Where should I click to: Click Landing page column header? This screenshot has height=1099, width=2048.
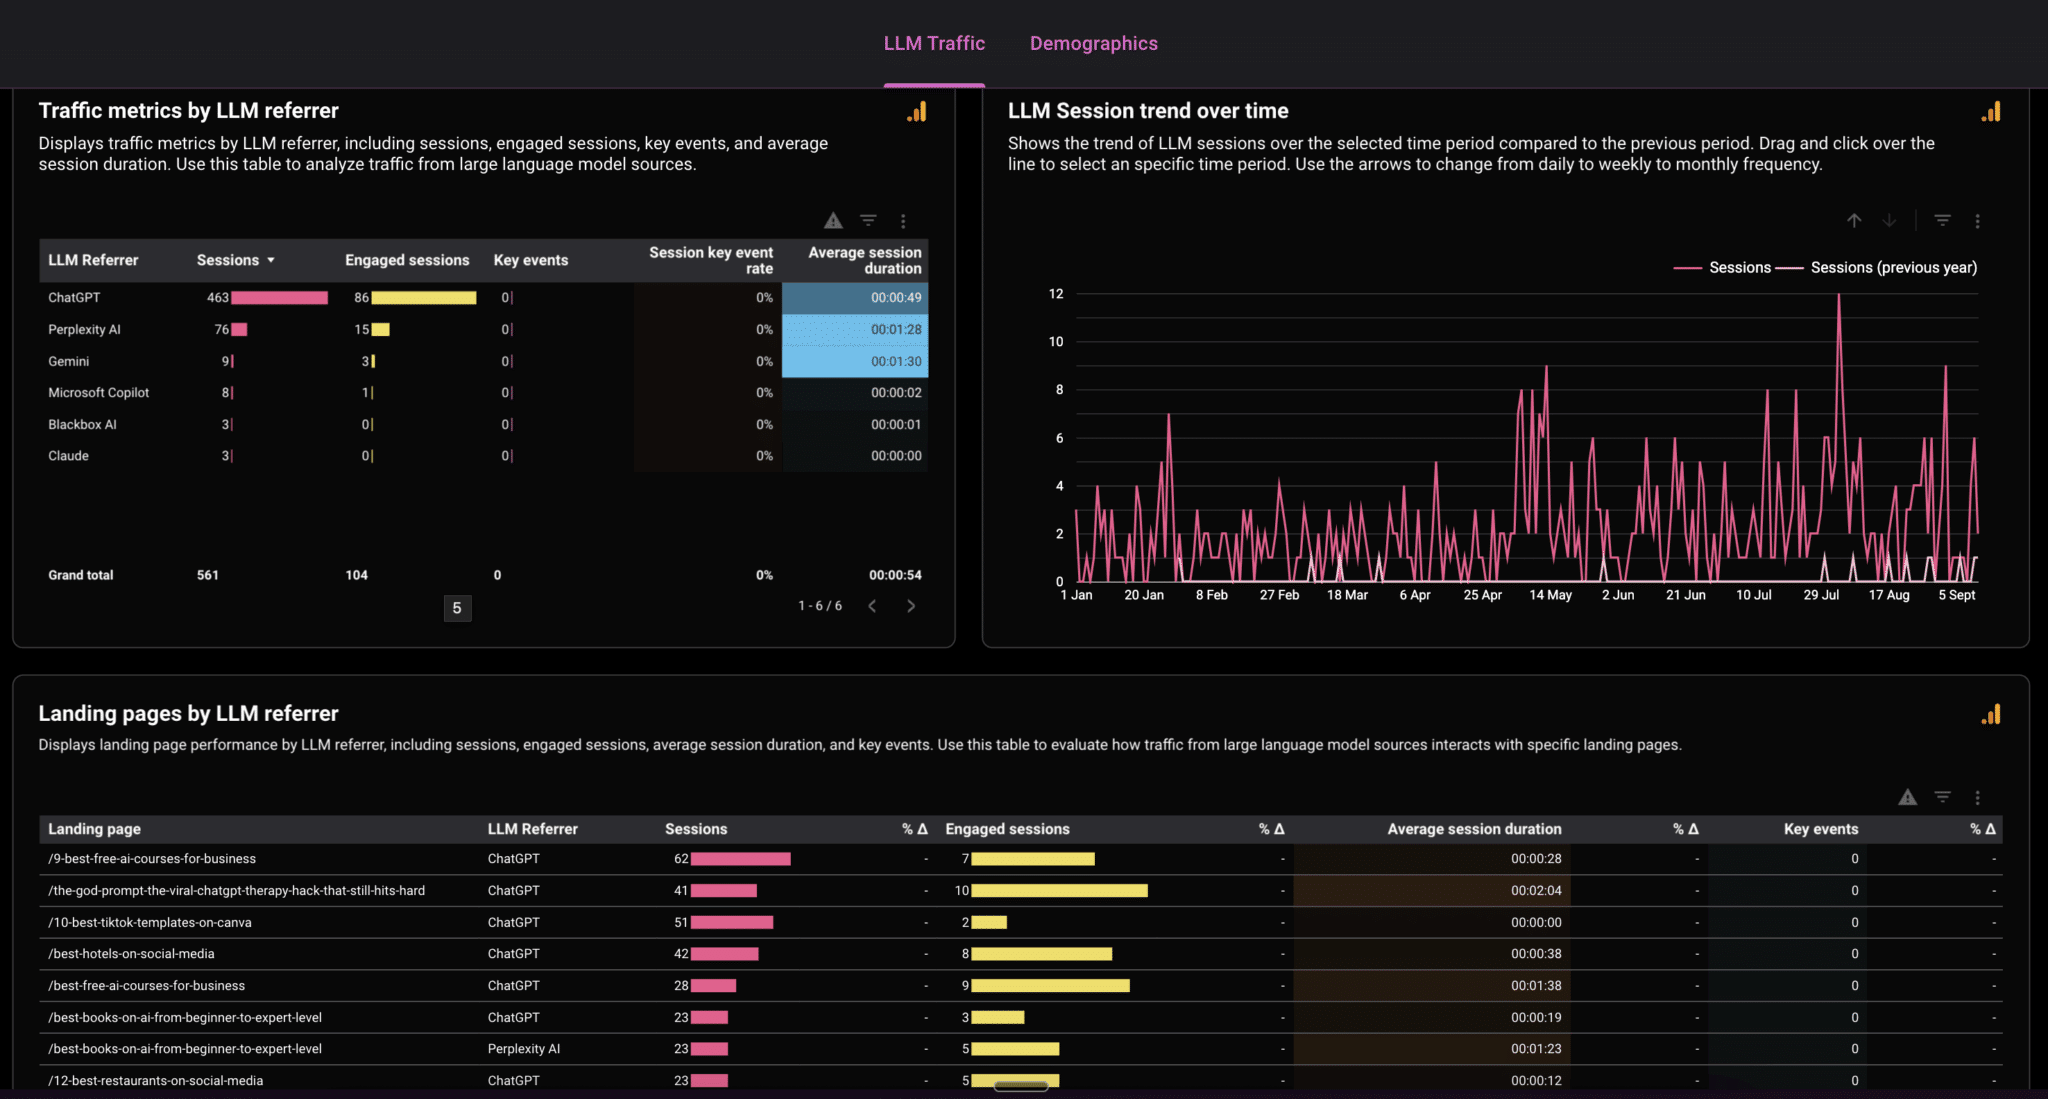pyautogui.click(x=95, y=829)
